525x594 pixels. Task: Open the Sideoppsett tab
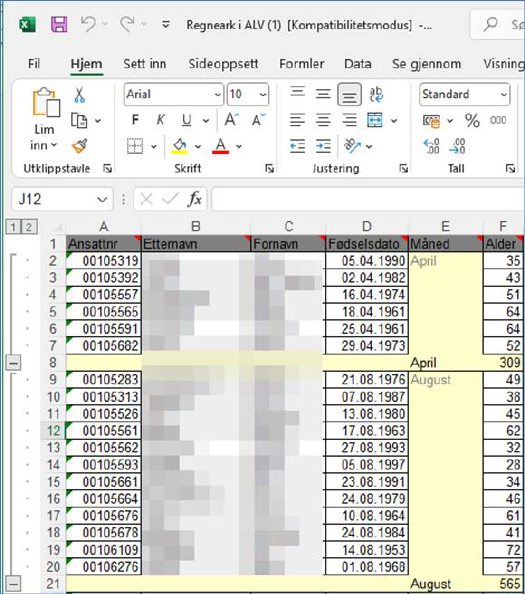point(223,64)
